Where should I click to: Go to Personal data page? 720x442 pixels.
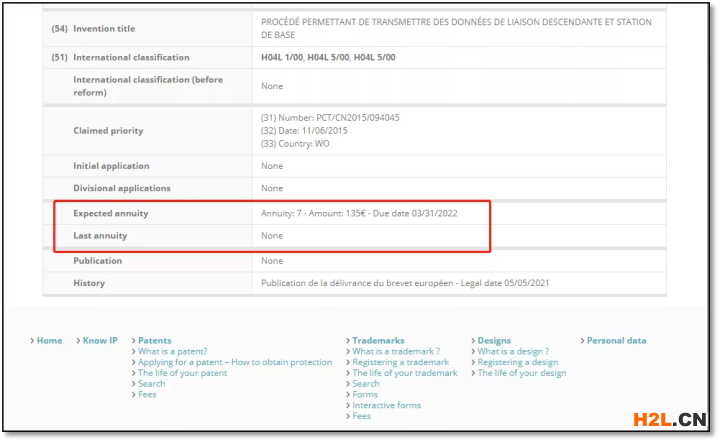tap(616, 341)
